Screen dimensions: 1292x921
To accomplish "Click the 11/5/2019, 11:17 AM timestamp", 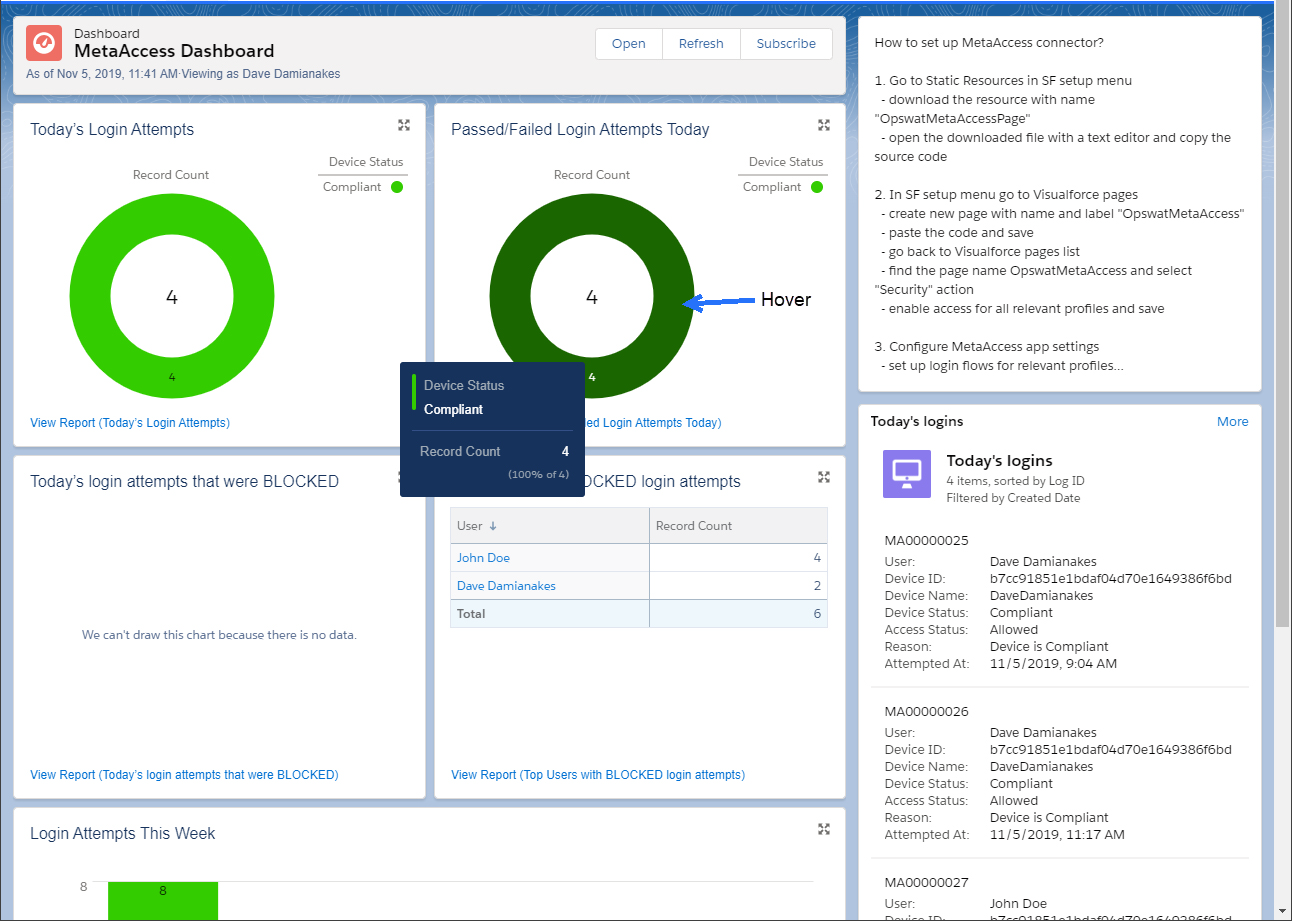I will (1057, 835).
